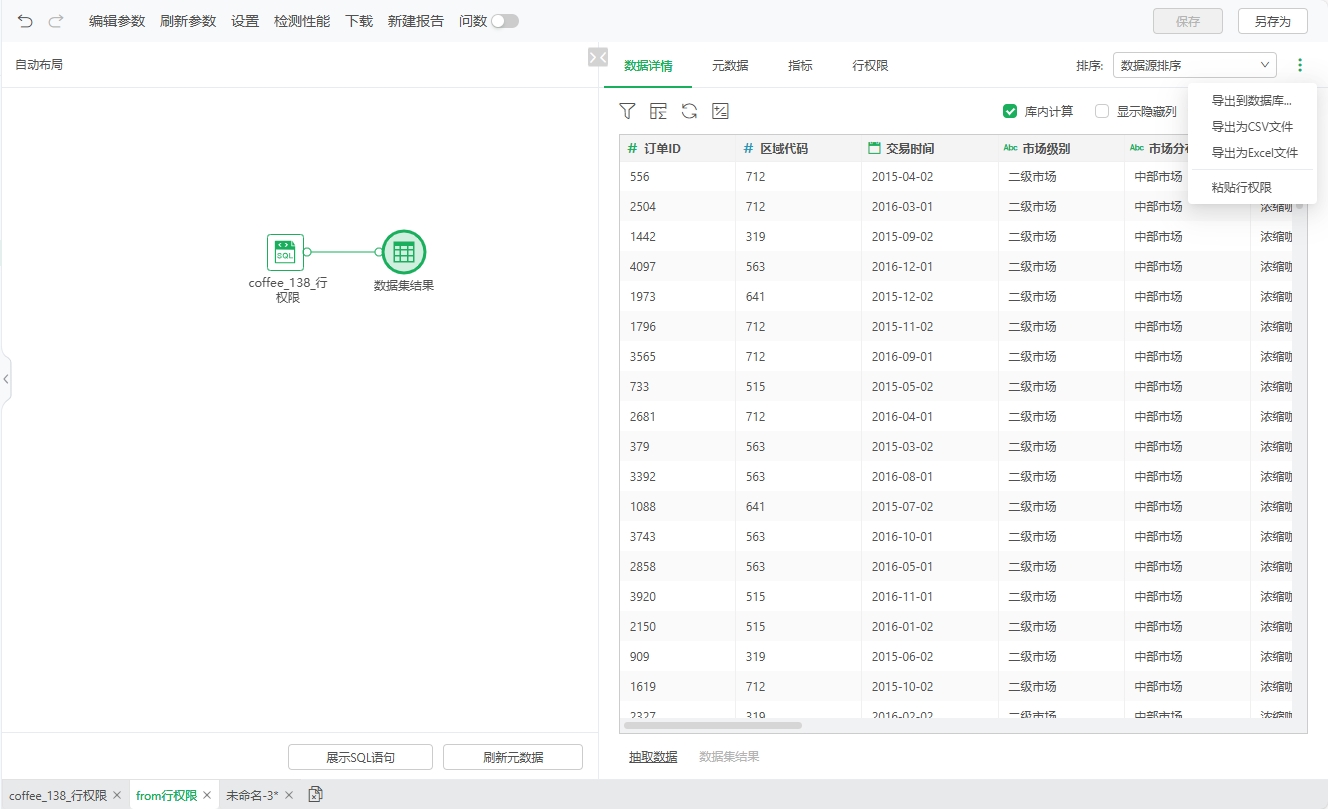Collapse the panel using the divider arrows
Viewport: 1328px width, 809px height.
coord(597,58)
